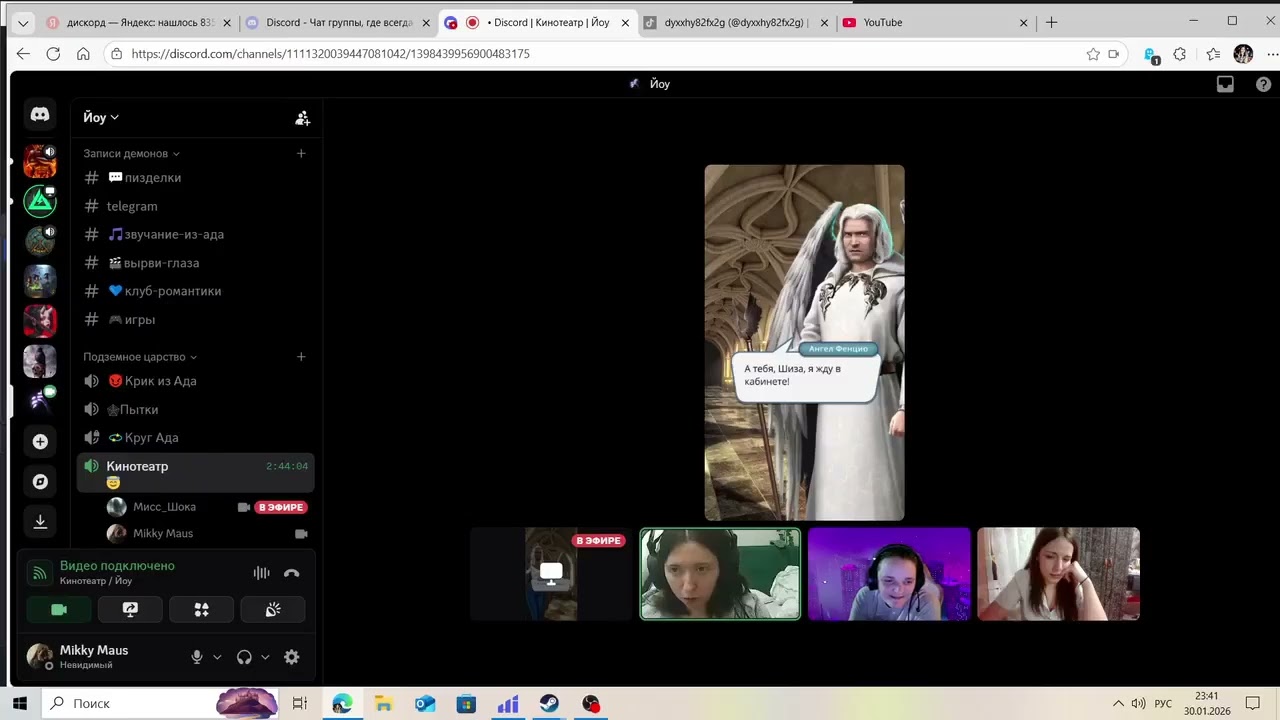
Task: Select the Кинотеатр voice channel
Action: [196, 473]
